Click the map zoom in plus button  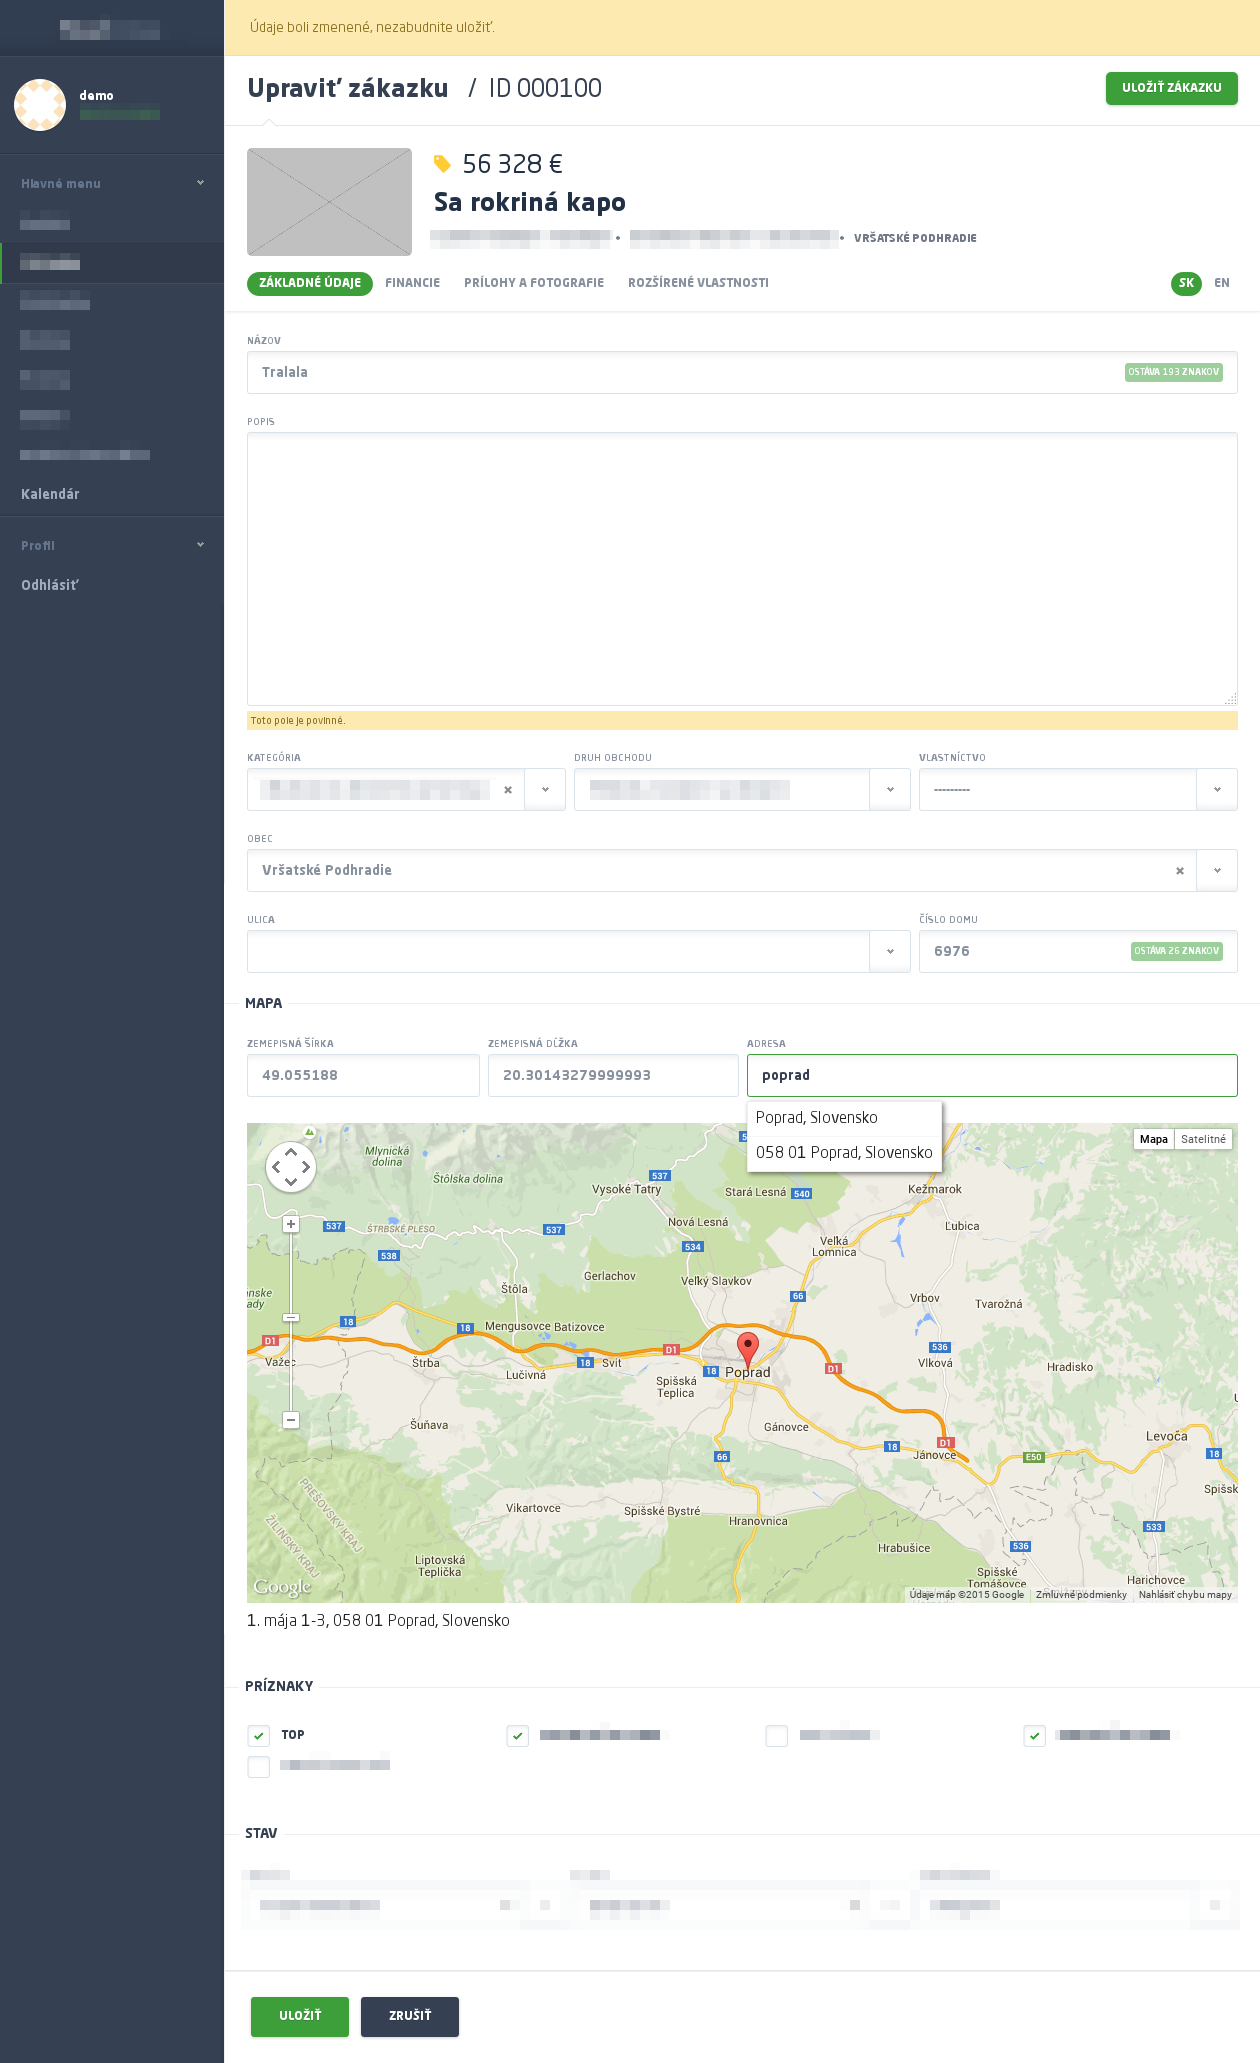[x=291, y=1224]
